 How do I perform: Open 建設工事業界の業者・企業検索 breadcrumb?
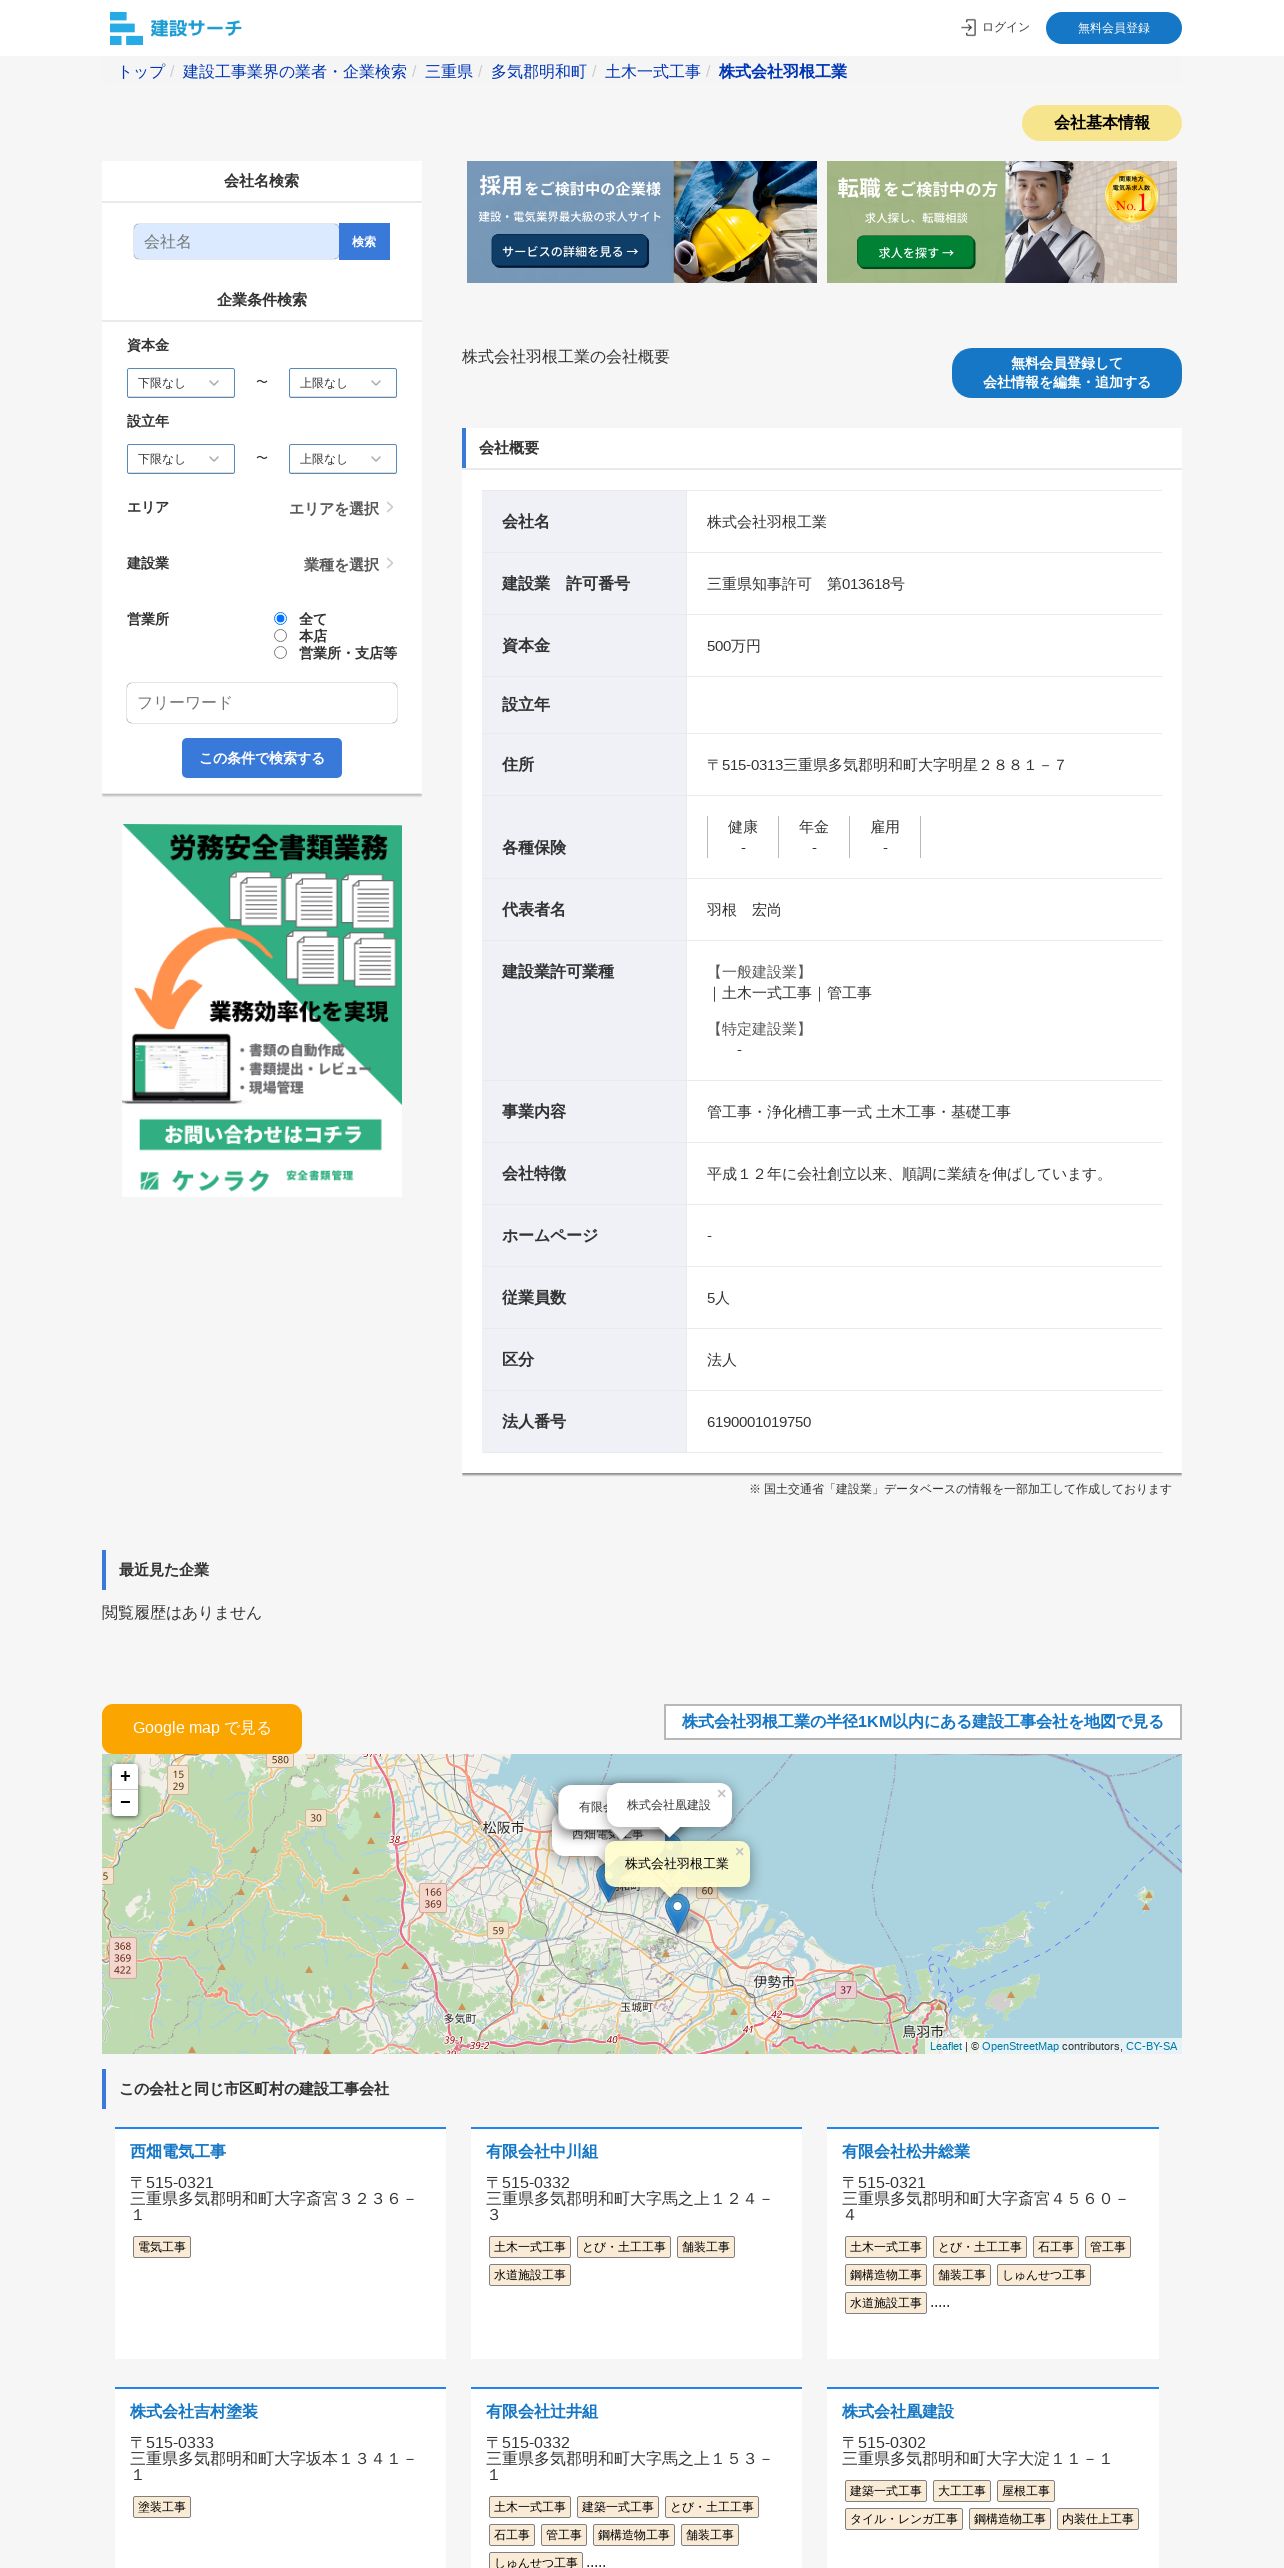[295, 72]
